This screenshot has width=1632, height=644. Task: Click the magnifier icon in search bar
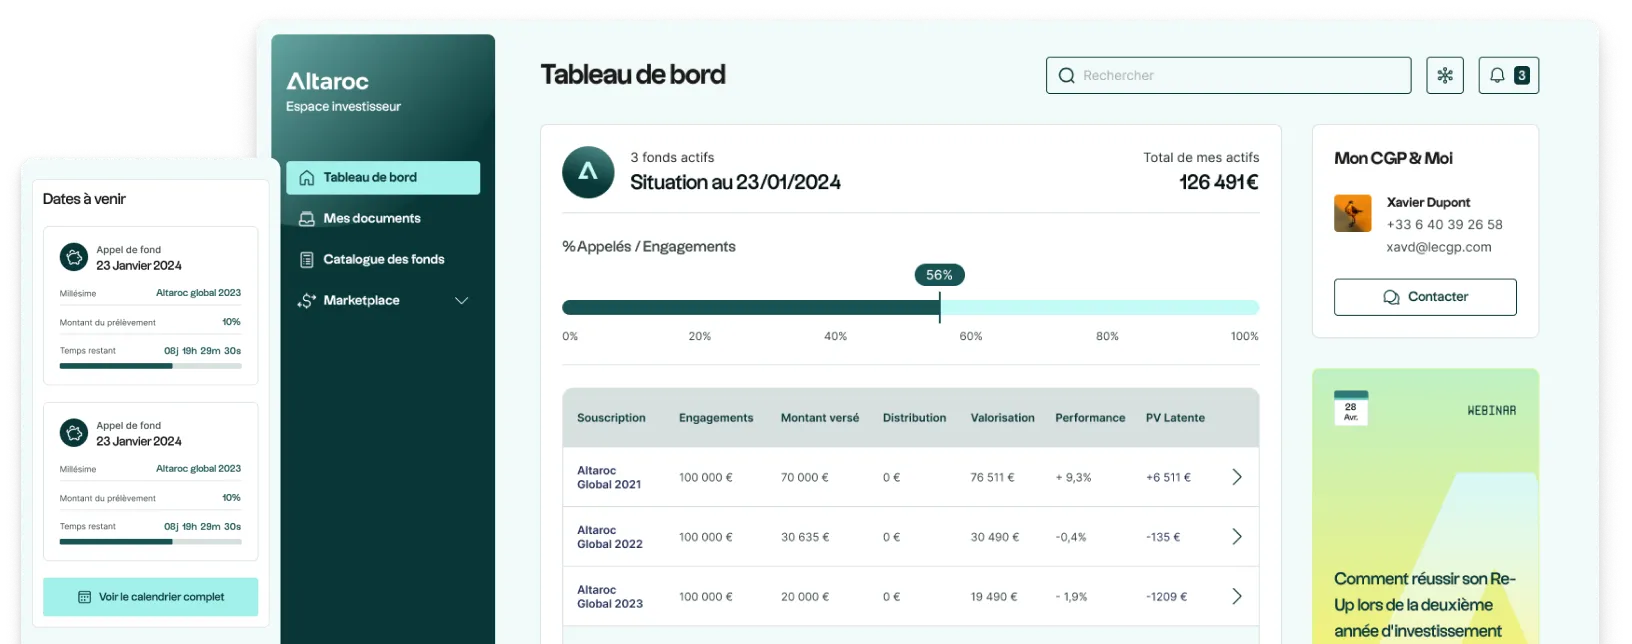point(1067,76)
